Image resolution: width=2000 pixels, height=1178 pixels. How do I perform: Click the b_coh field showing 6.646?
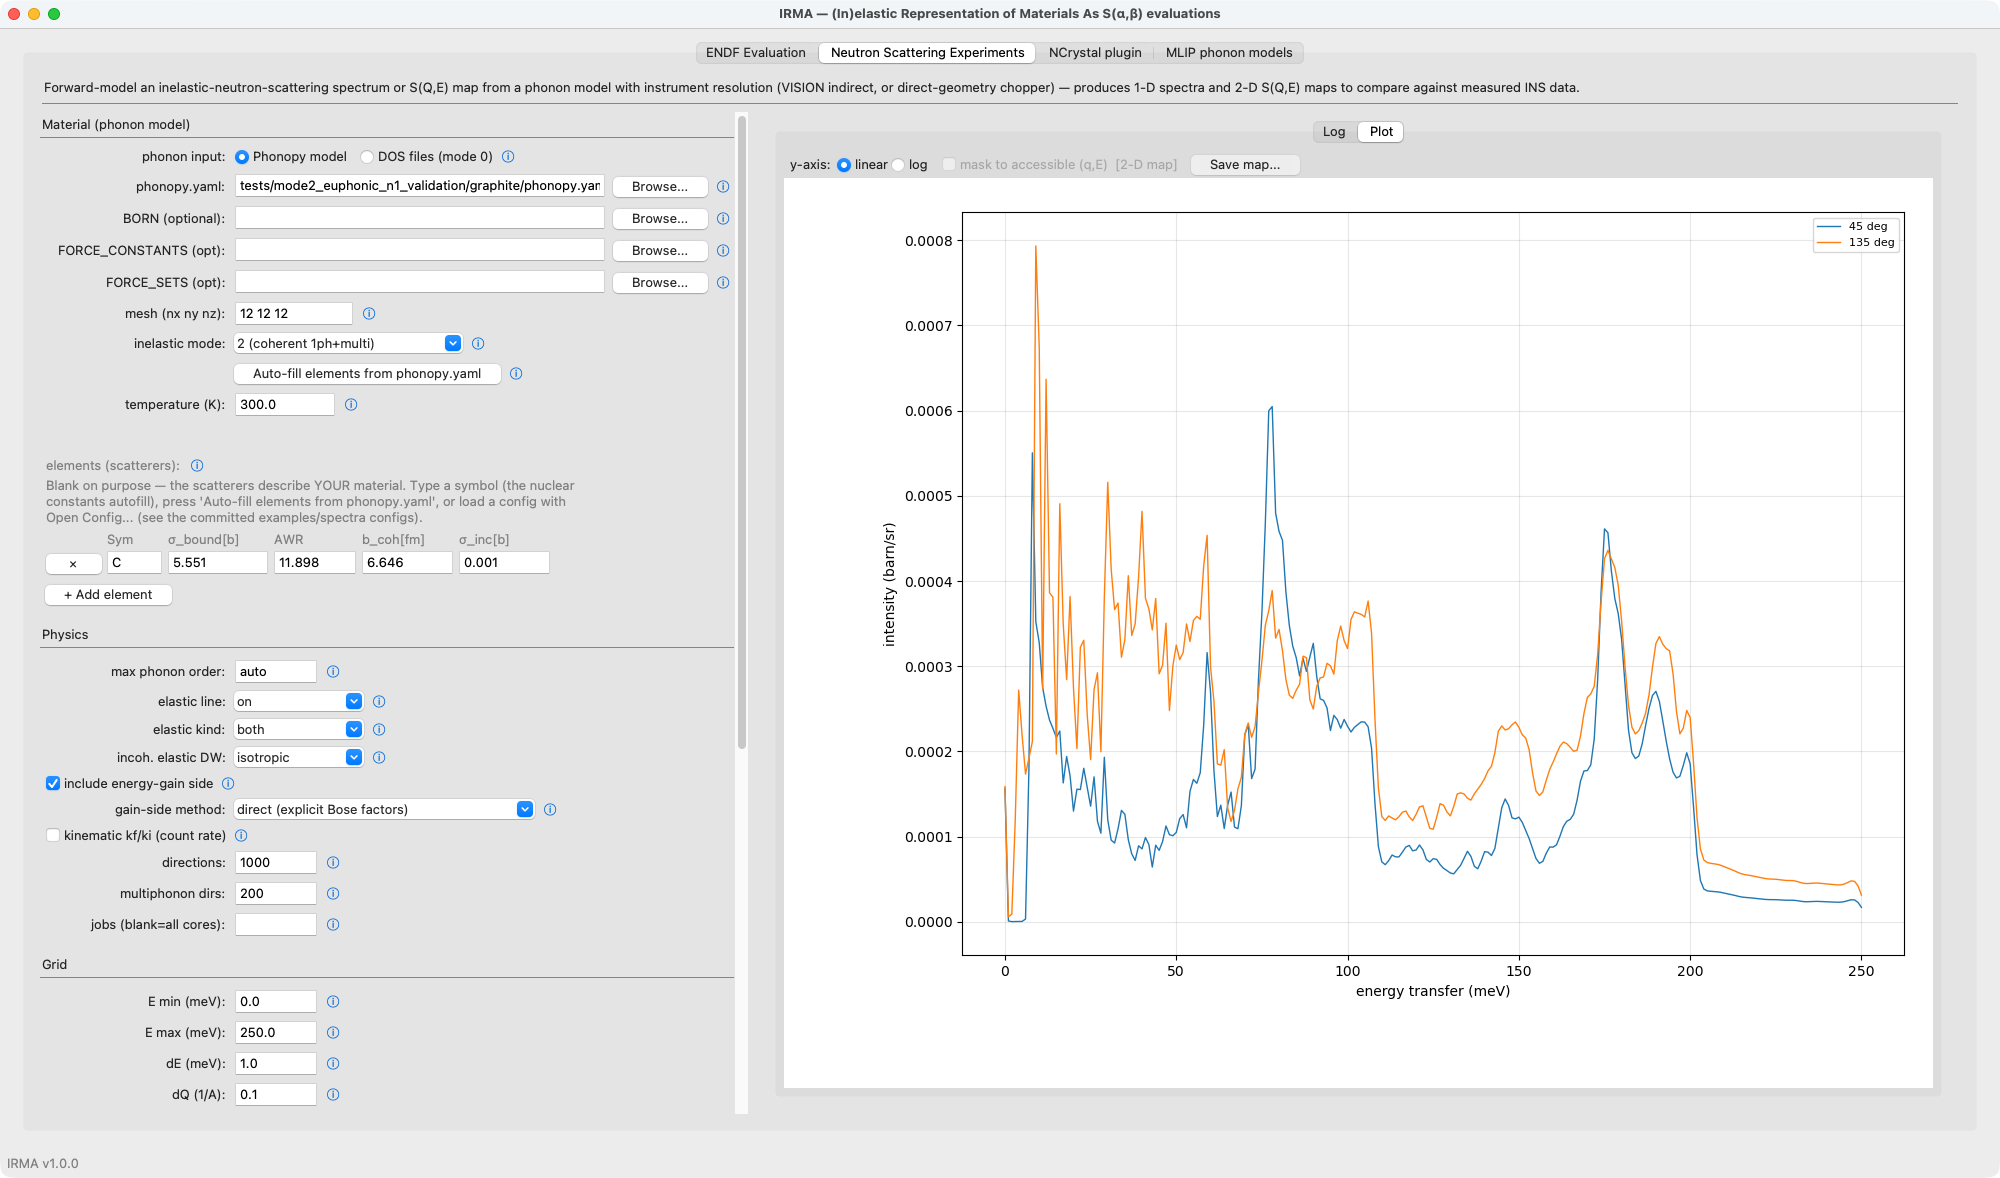tap(407, 563)
